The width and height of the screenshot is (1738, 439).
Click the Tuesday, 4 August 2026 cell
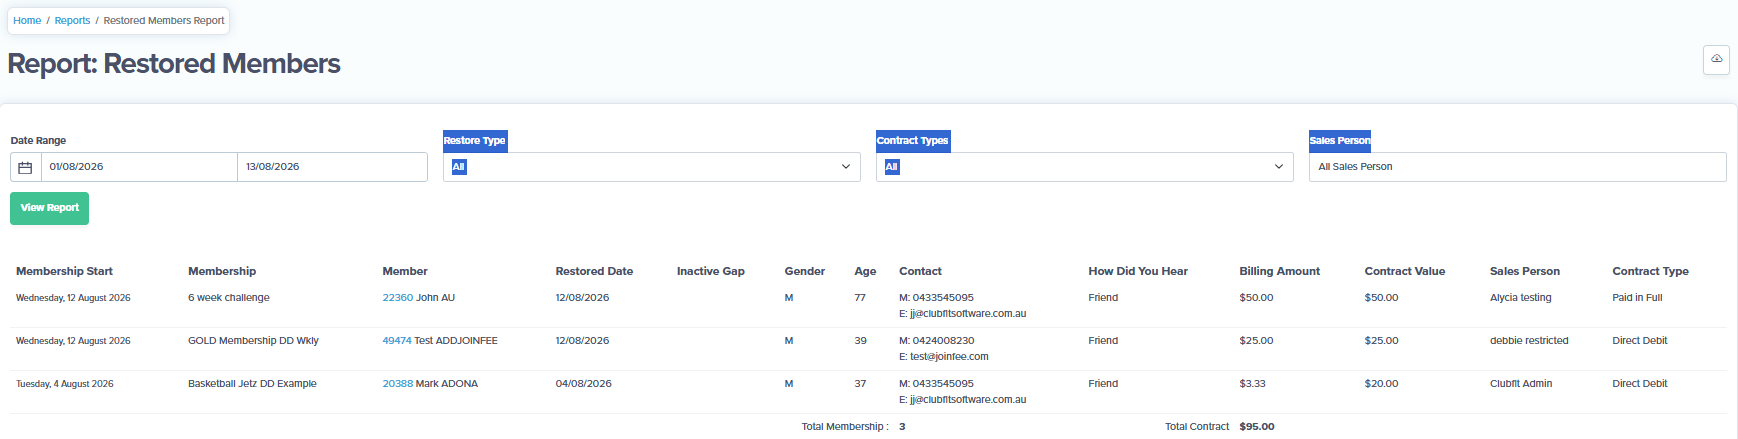[65, 384]
